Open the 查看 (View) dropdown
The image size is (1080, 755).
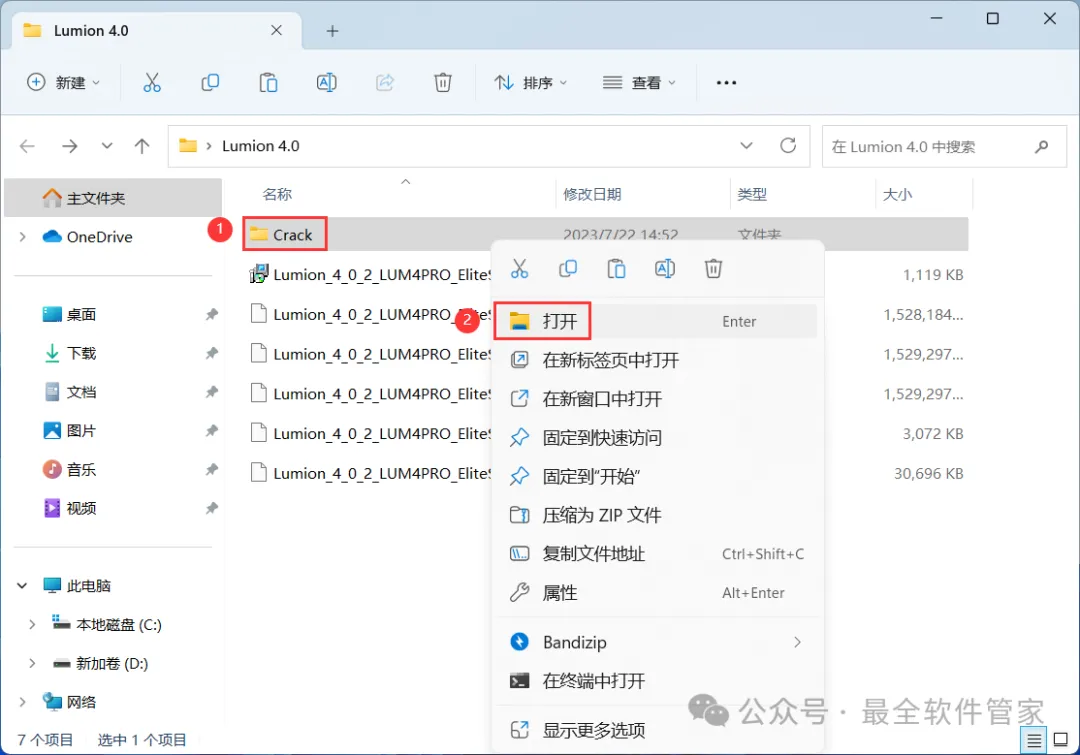coord(639,83)
